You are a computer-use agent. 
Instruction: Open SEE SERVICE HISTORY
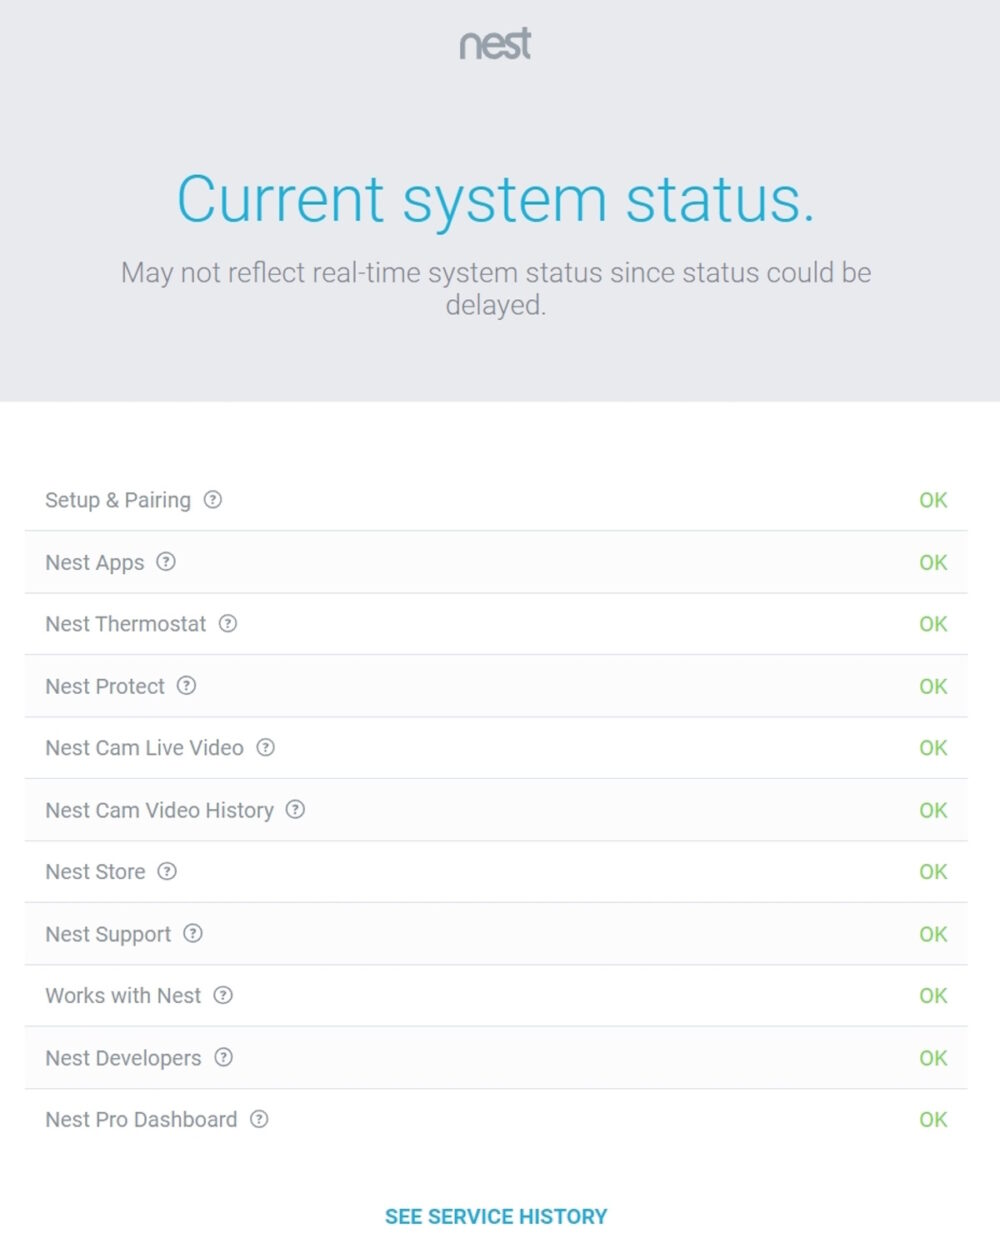495,1216
